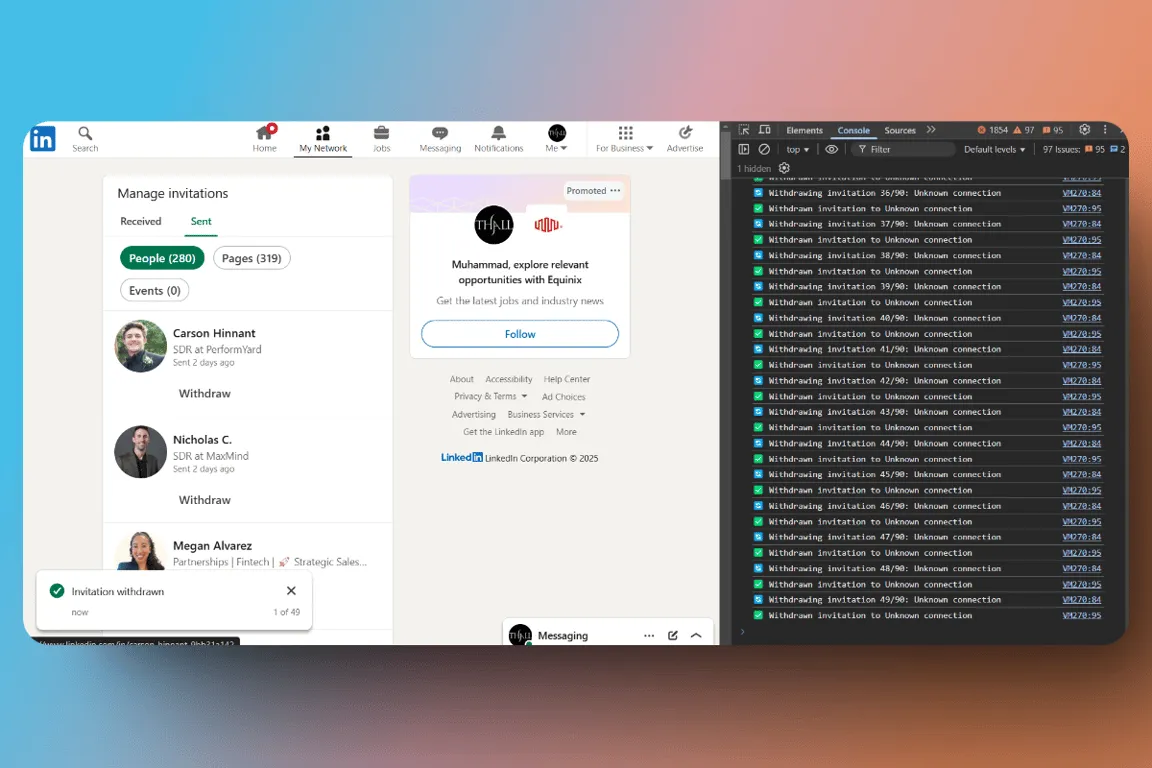Open the 'Me' dropdown menu

pyautogui.click(x=557, y=138)
